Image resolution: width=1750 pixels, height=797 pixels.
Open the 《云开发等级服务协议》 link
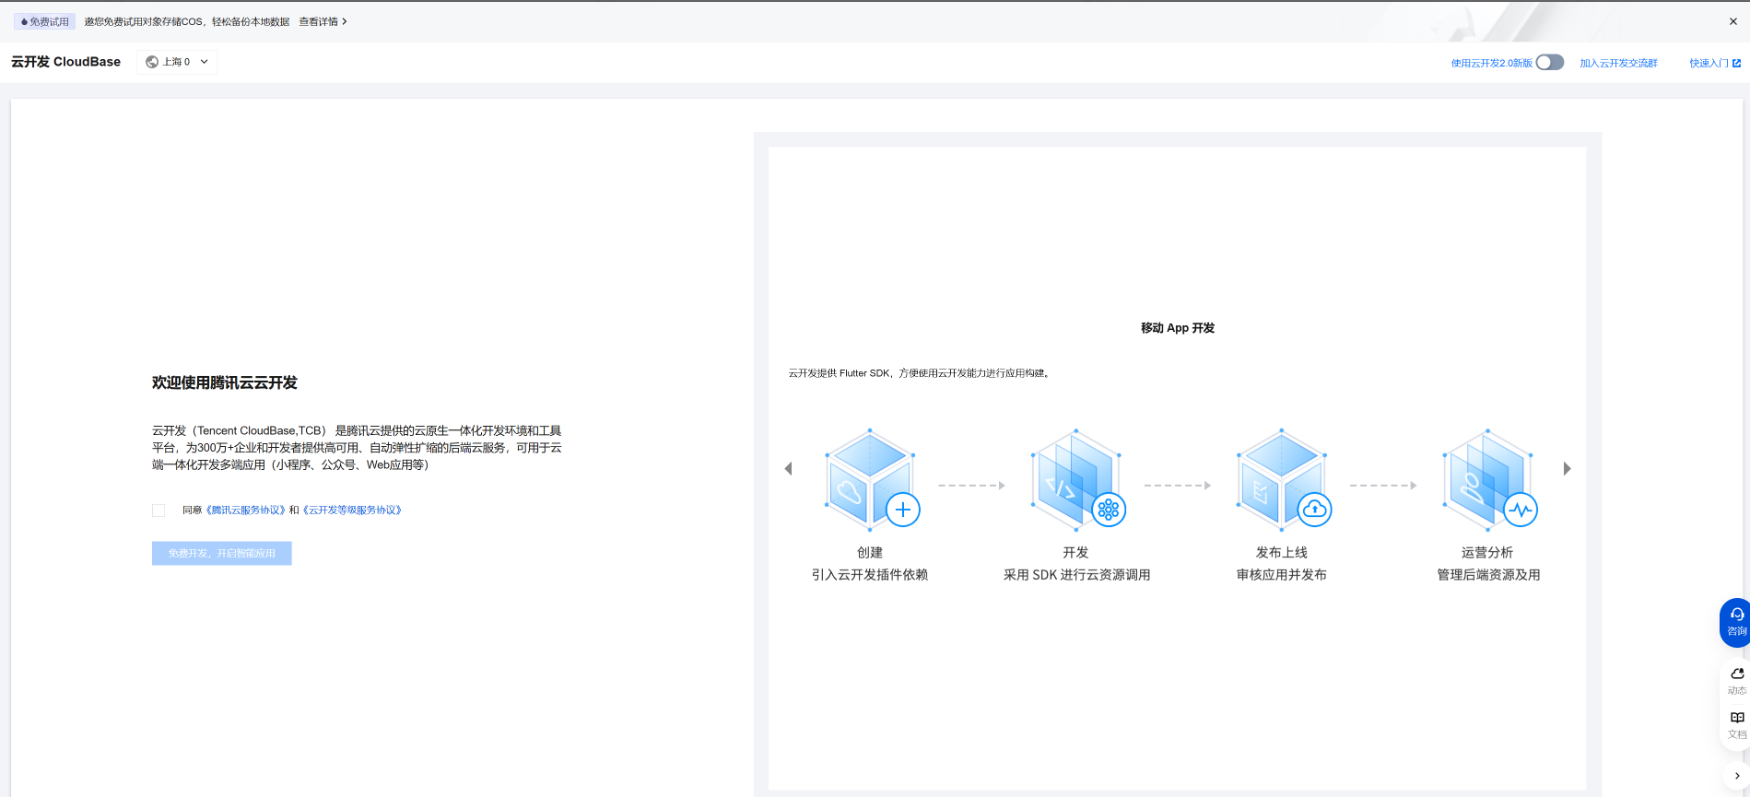[x=352, y=510]
